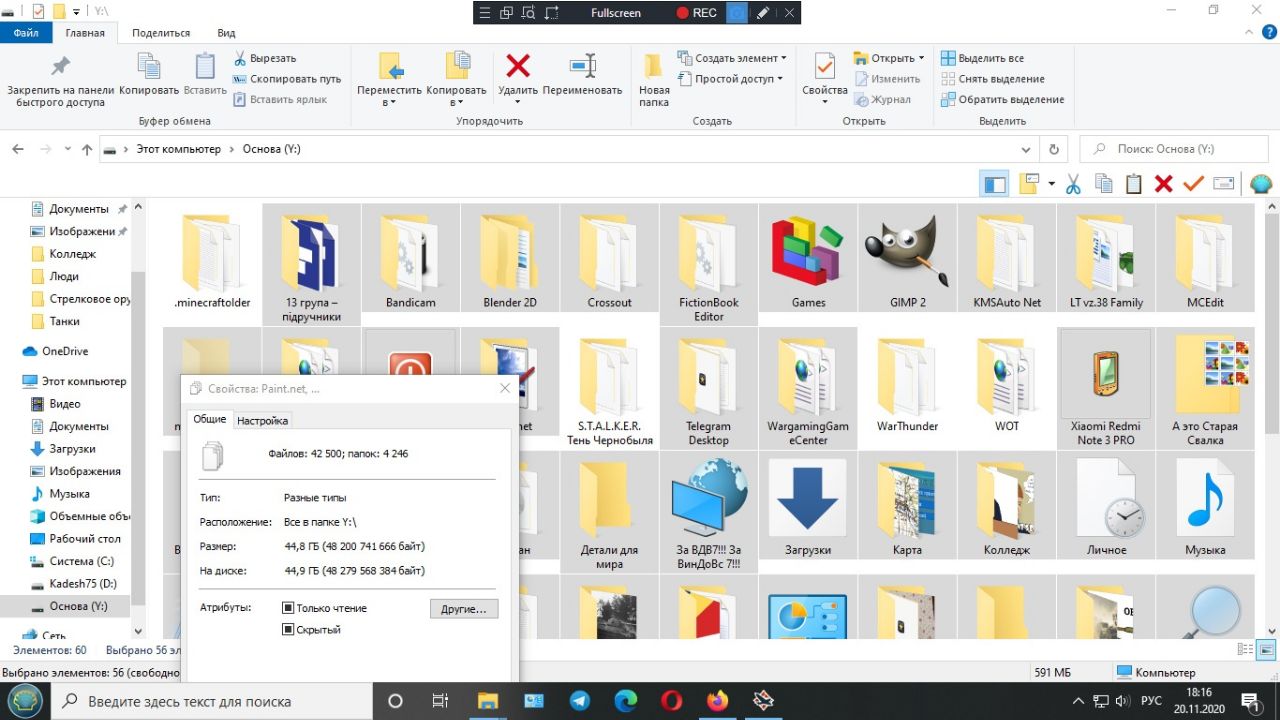Select the Telegram Desktop folder

[708, 390]
